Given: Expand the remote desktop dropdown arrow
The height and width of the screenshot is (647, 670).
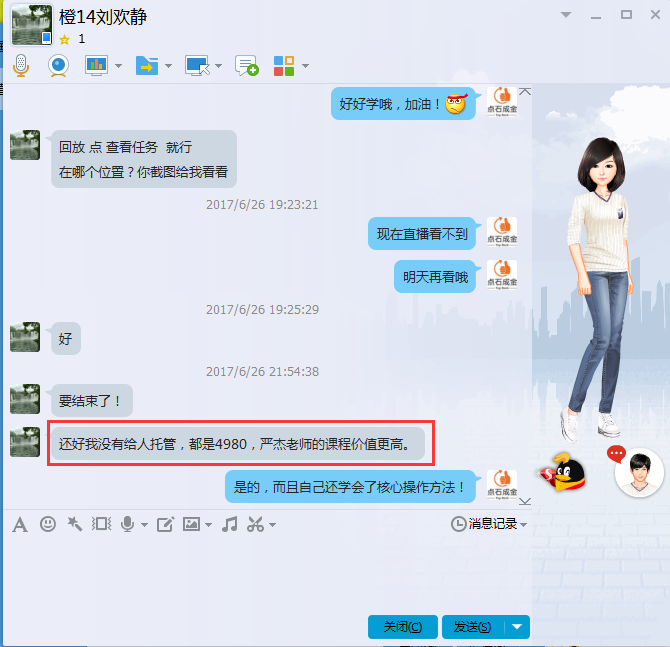Looking at the screenshot, I should pyautogui.click(x=218, y=66).
